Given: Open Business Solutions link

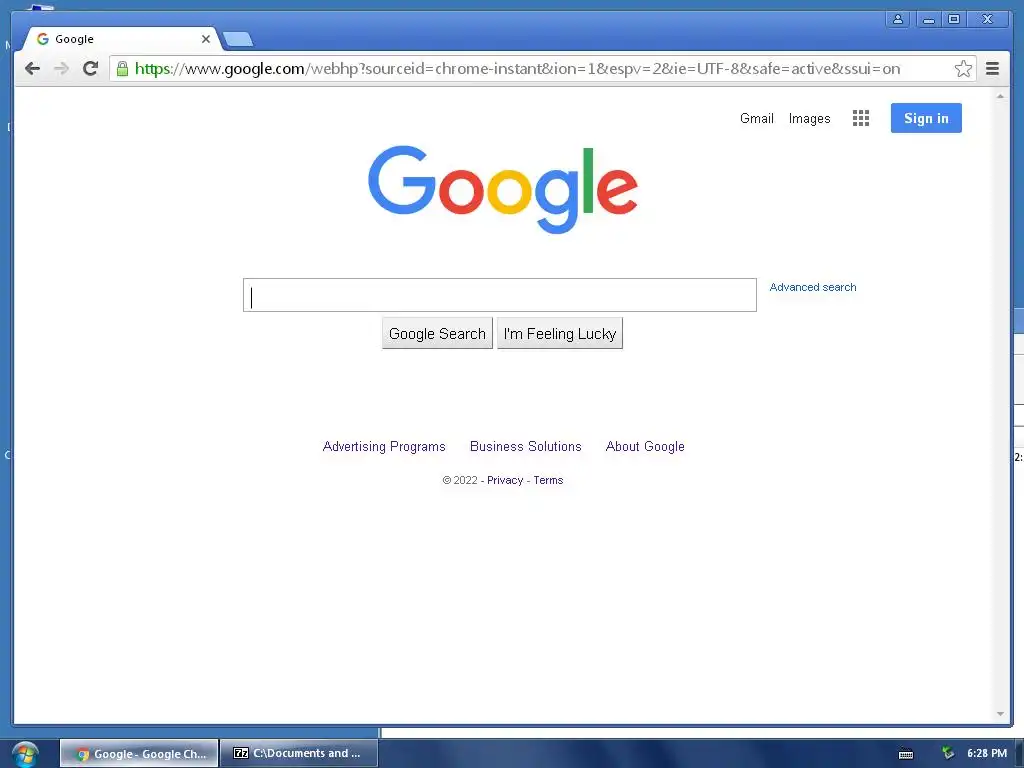Looking at the screenshot, I should [x=526, y=447].
